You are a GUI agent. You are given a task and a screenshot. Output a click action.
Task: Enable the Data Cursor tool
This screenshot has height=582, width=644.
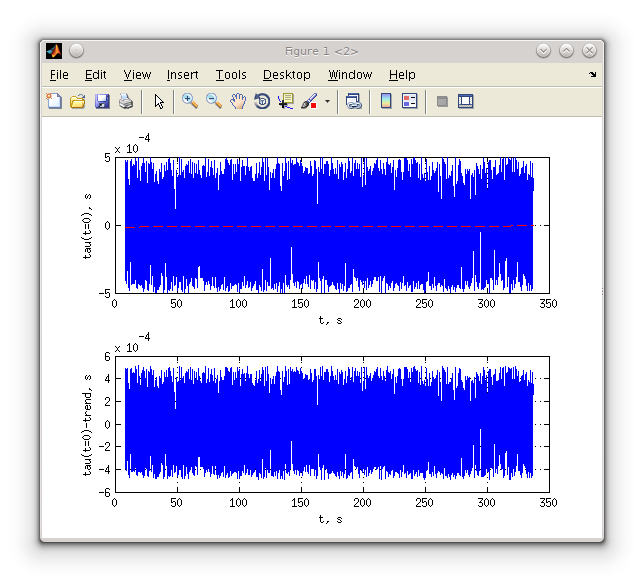tap(286, 101)
